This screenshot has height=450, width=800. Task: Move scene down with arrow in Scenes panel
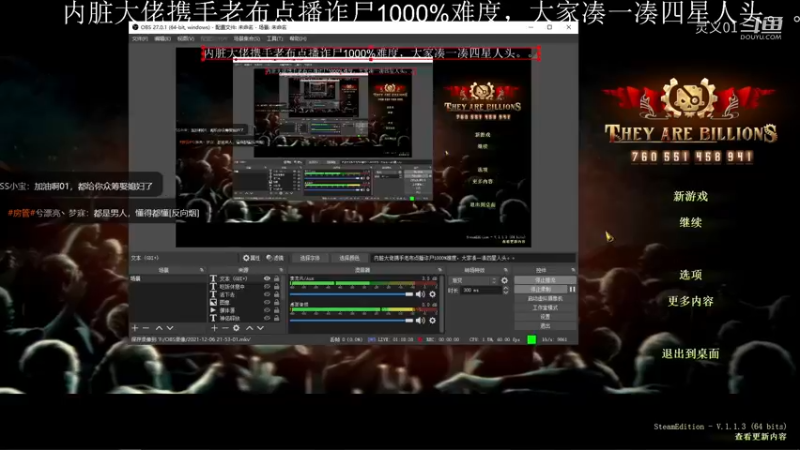click(170, 328)
